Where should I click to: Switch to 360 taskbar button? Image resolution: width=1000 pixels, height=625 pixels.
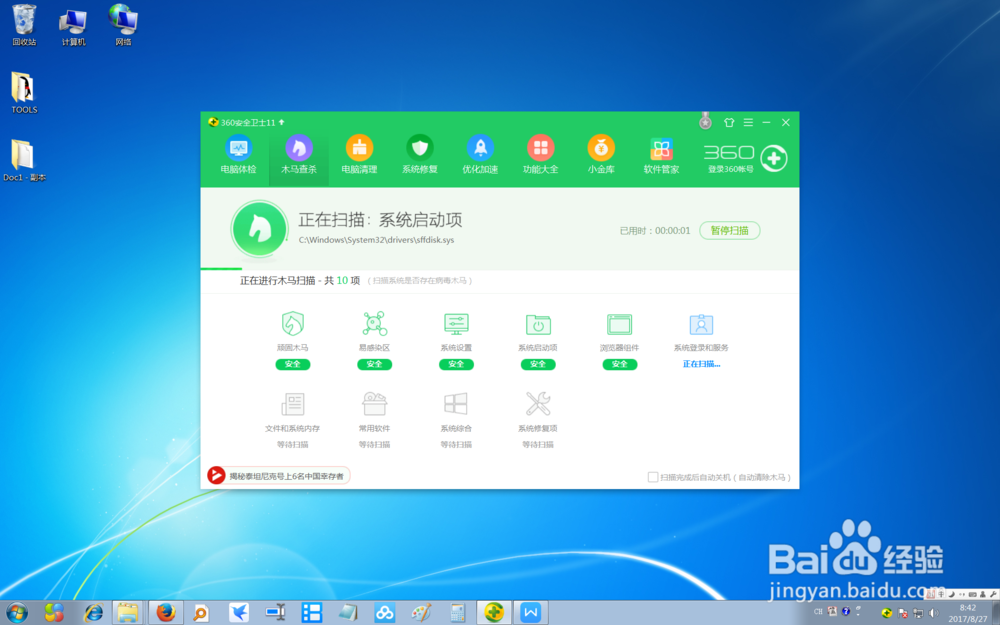pyautogui.click(x=494, y=613)
